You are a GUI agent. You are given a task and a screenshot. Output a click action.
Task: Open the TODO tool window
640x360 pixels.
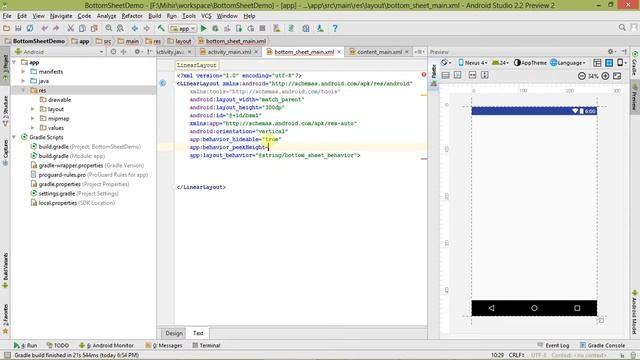58,345
